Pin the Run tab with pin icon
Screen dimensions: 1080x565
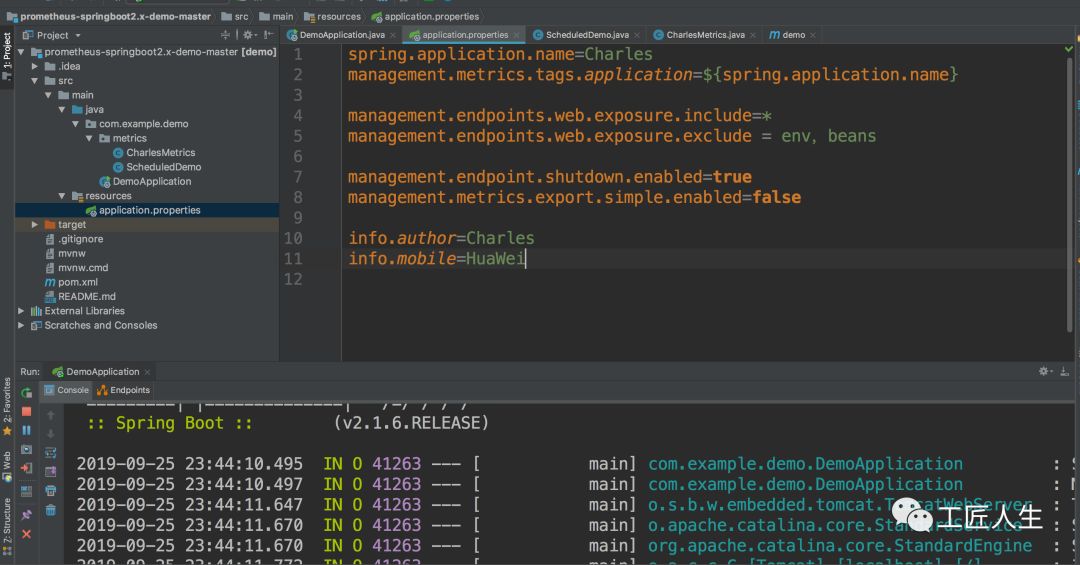(x=27, y=514)
